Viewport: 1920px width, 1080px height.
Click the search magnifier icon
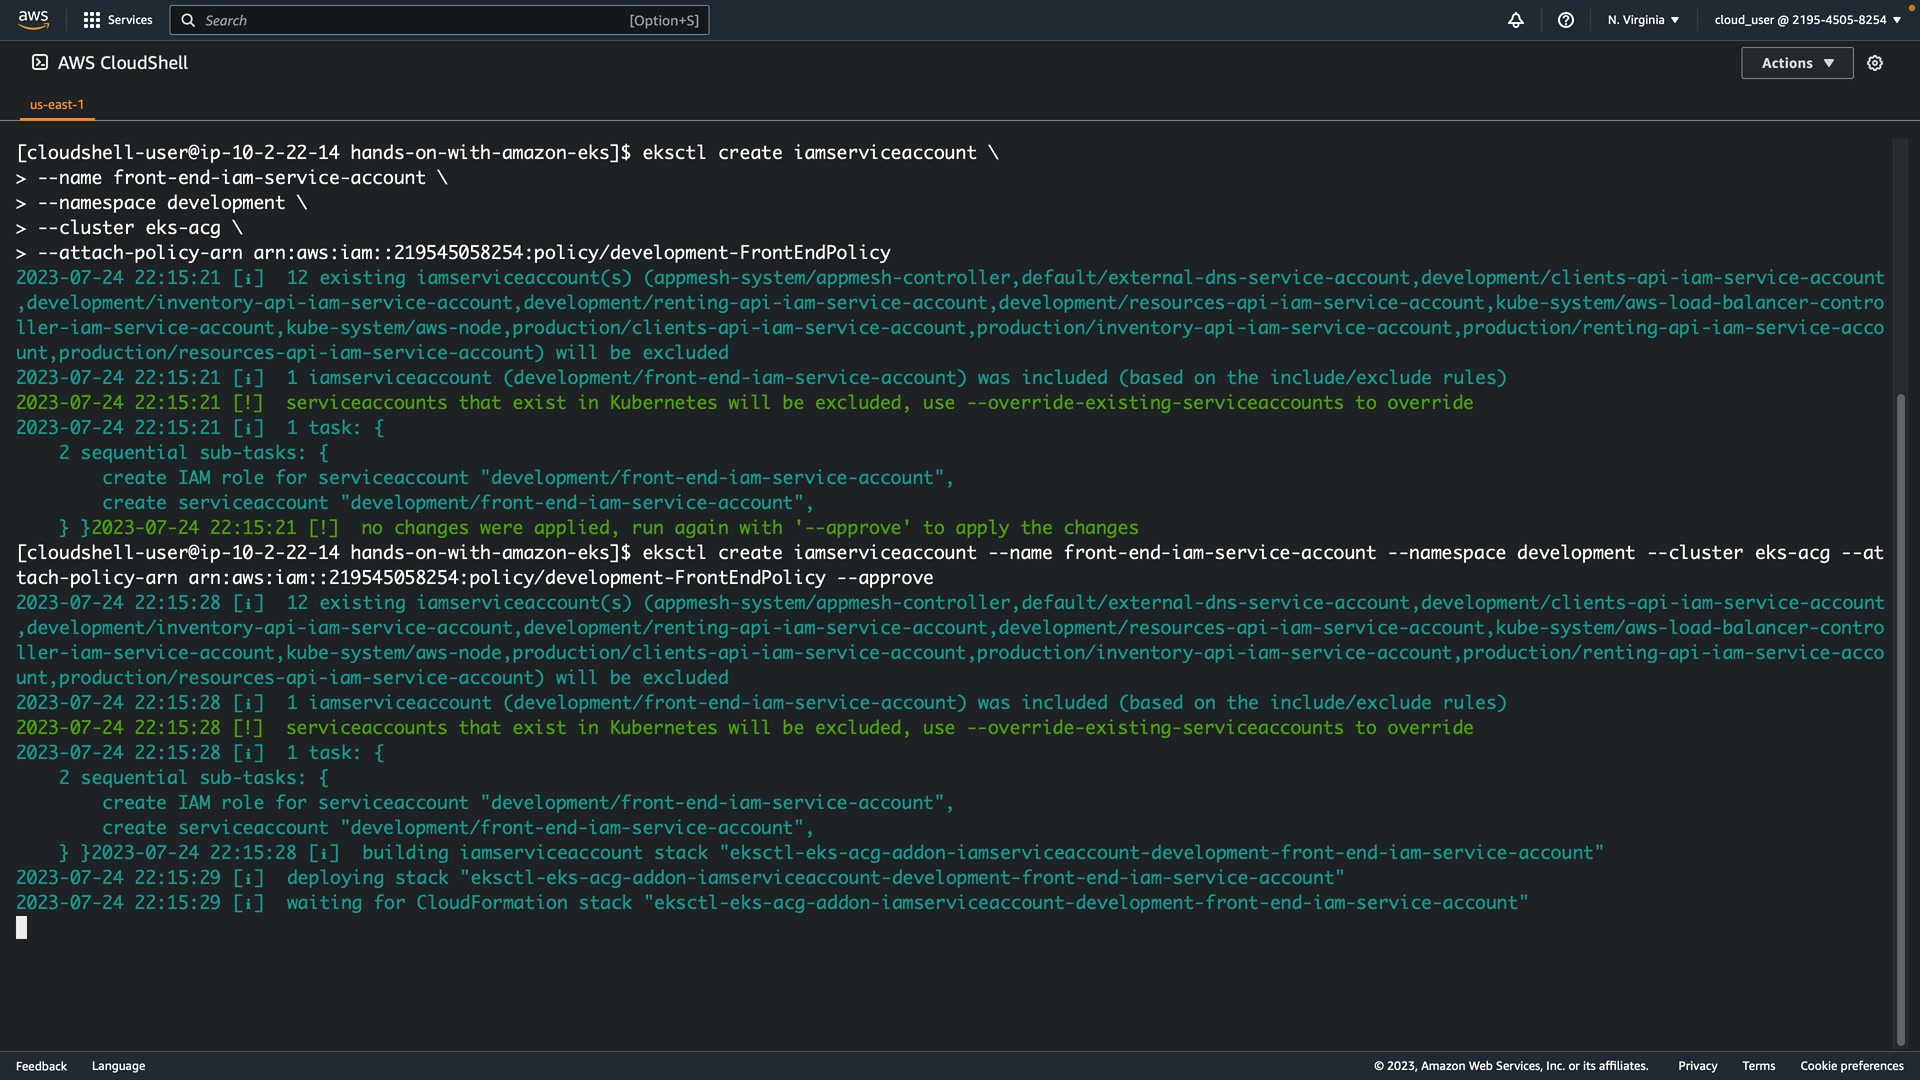[x=188, y=20]
